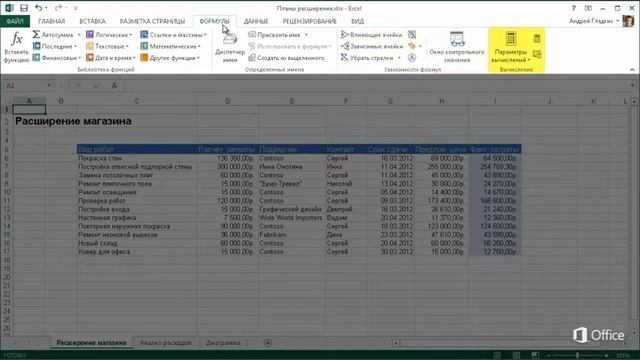Click the Redo arrow icon

coord(58,8)
